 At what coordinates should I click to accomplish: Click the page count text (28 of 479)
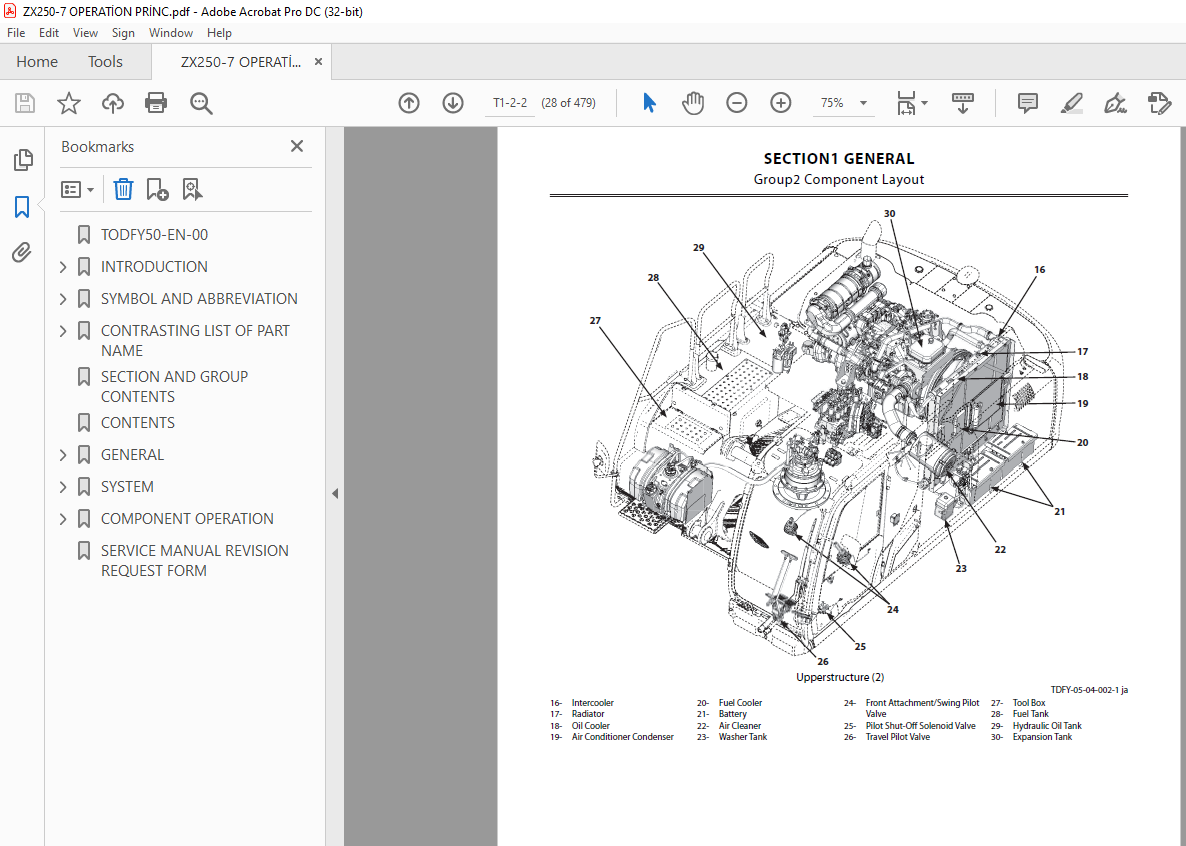[x=568, y=103]
